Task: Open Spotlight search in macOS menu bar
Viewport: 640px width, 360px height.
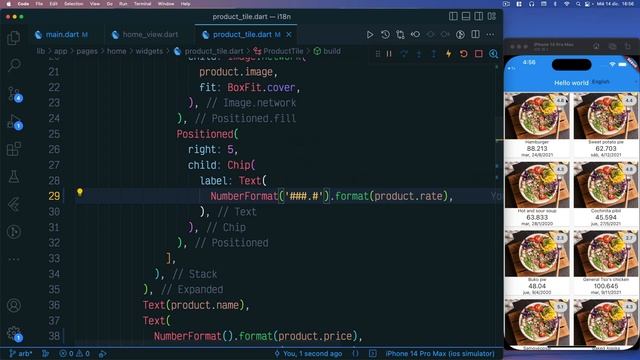Action: click(x=578, y=4)
